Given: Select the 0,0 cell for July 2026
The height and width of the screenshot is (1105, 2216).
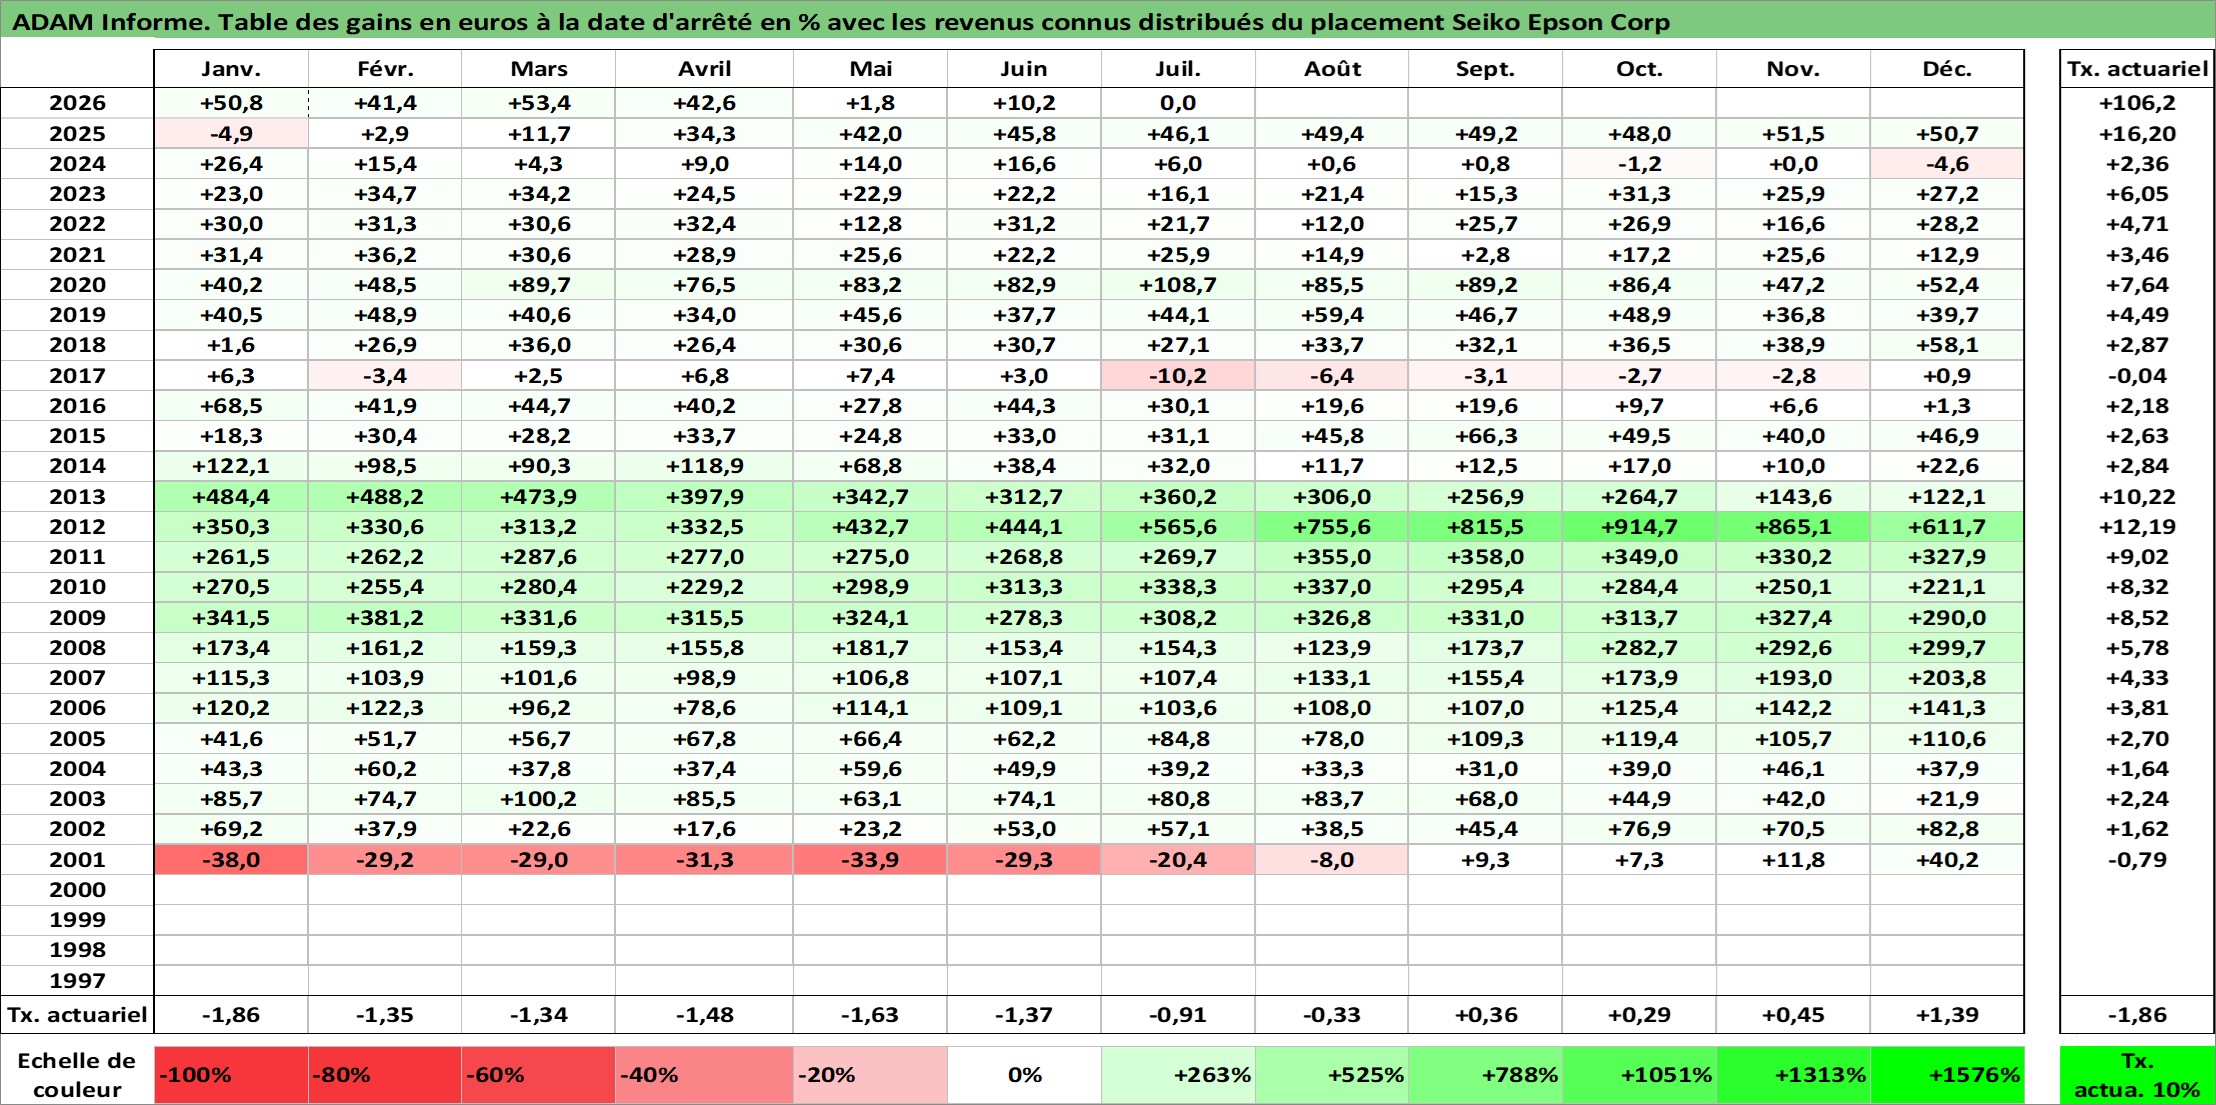Looking at the screenshot, I should (1178, 103).
